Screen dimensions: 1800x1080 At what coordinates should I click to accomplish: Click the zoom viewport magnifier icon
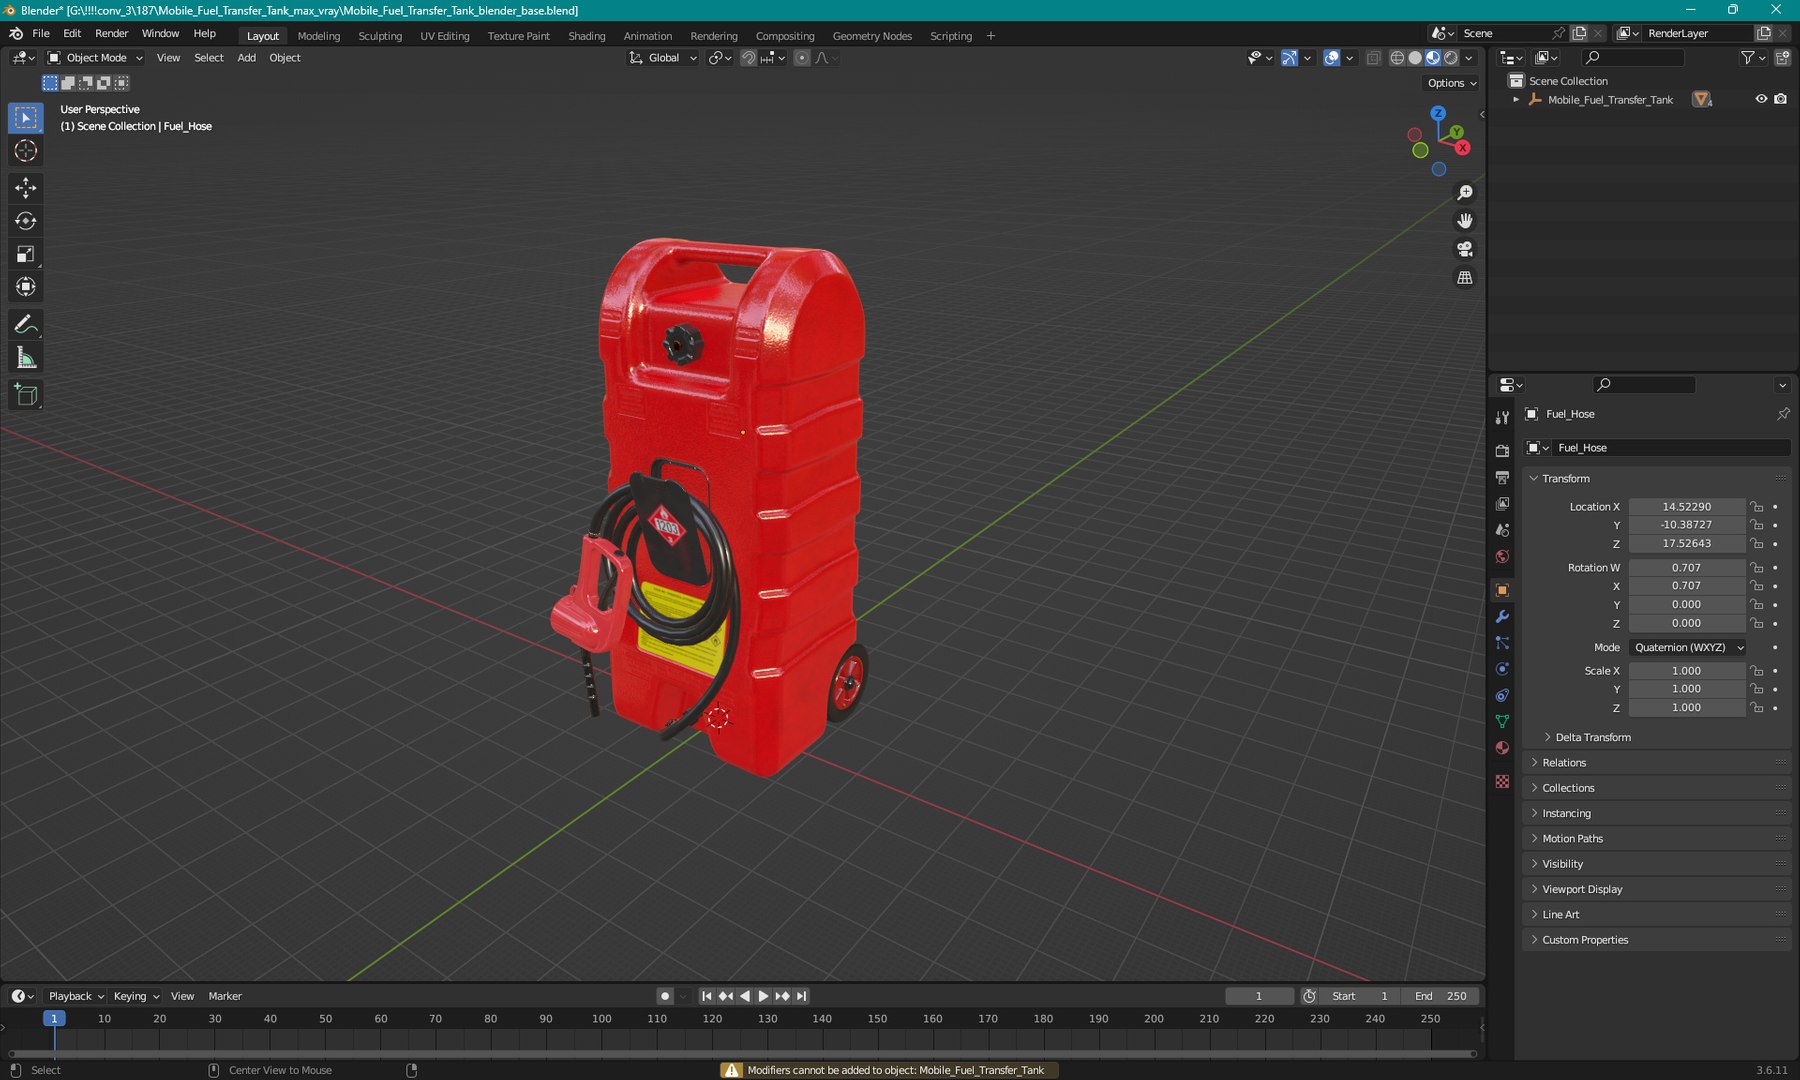click(1465, 192)
